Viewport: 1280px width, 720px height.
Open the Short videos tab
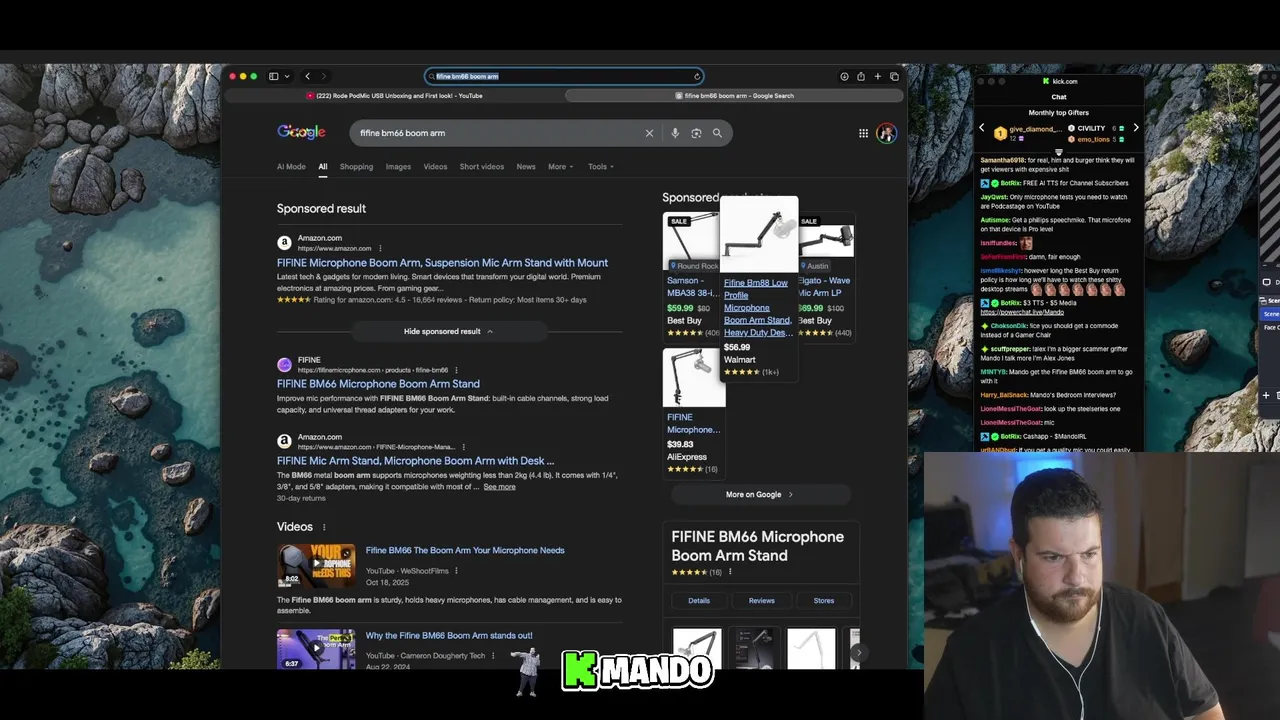pos(482,167)
